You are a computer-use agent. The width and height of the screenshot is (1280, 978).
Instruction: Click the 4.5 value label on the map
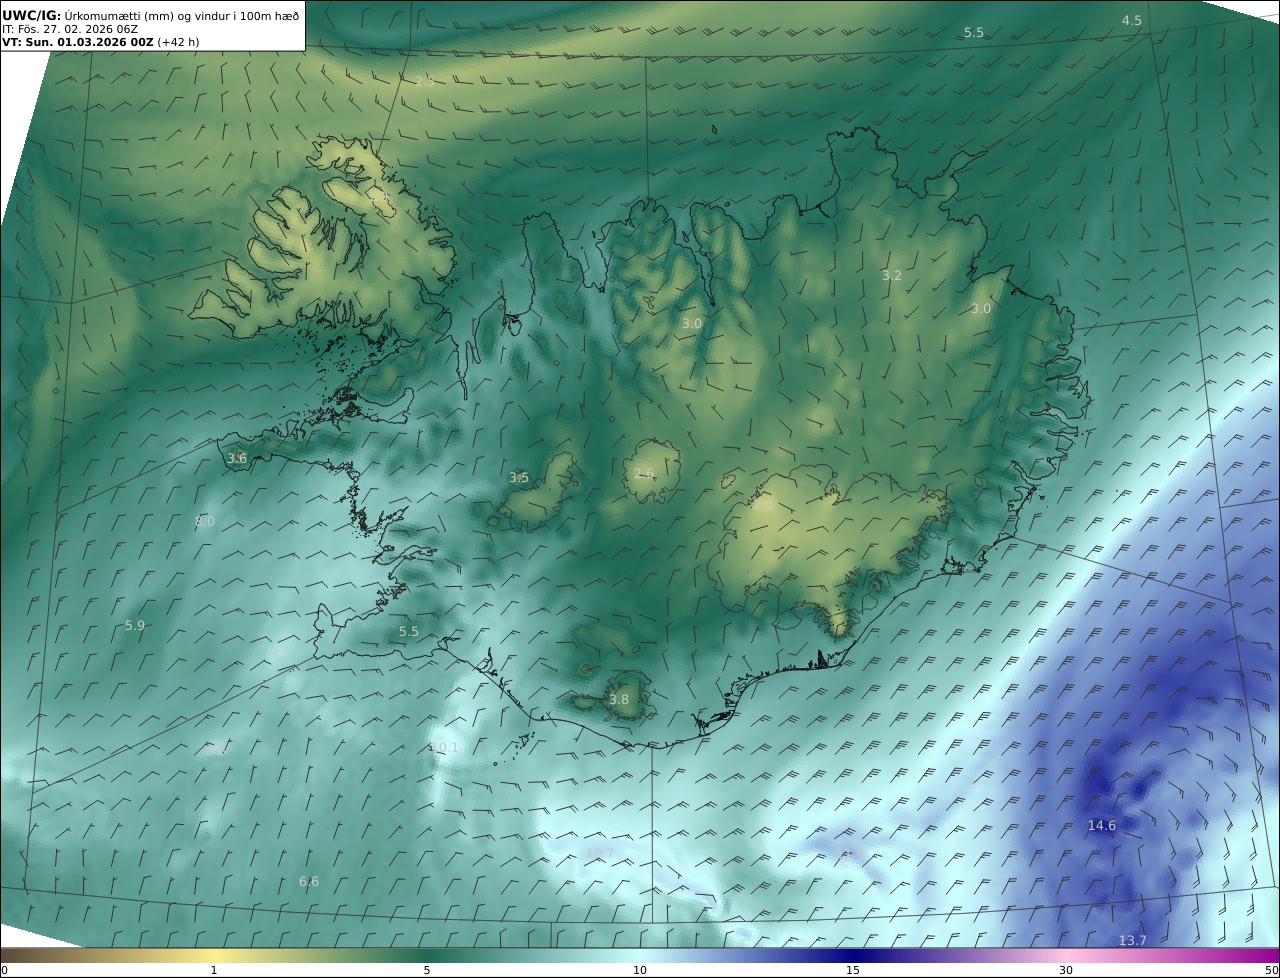[1131, 20]
